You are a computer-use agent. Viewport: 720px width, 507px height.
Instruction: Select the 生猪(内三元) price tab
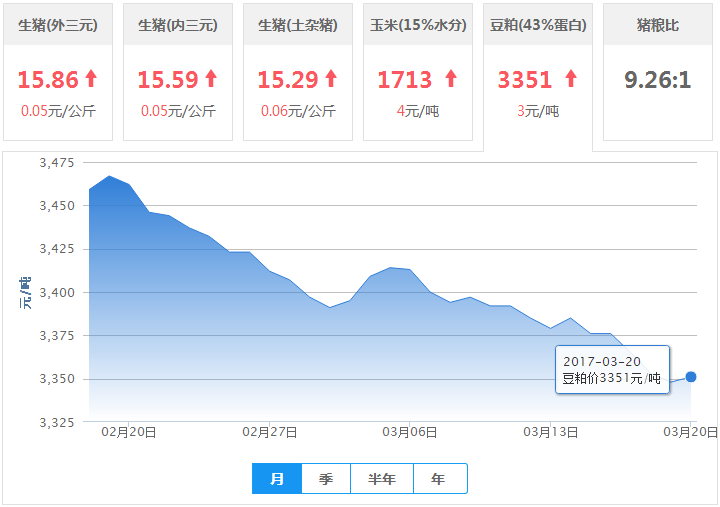click(x=178, y=72)
